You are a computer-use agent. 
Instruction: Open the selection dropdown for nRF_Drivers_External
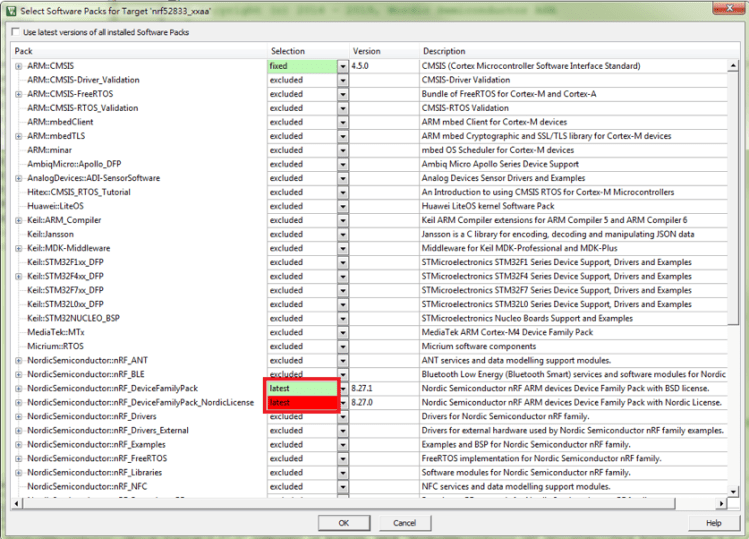pos(343,431)
